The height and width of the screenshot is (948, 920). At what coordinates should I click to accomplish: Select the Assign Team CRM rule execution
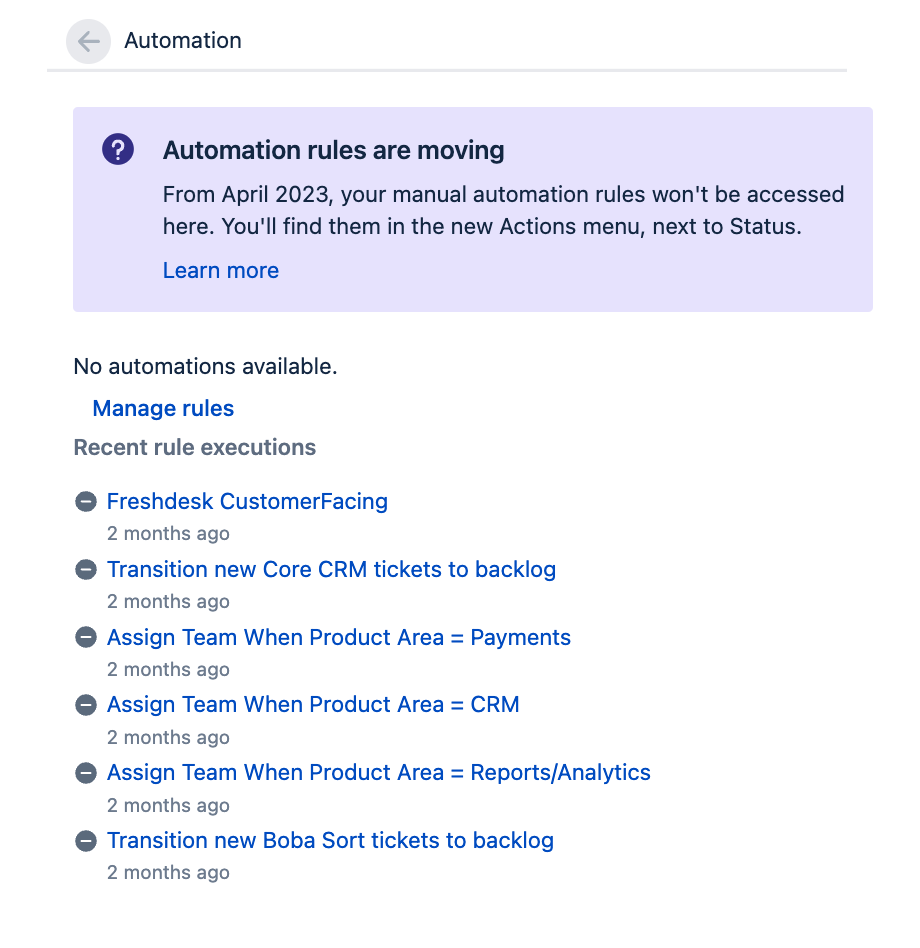point(313,705)
